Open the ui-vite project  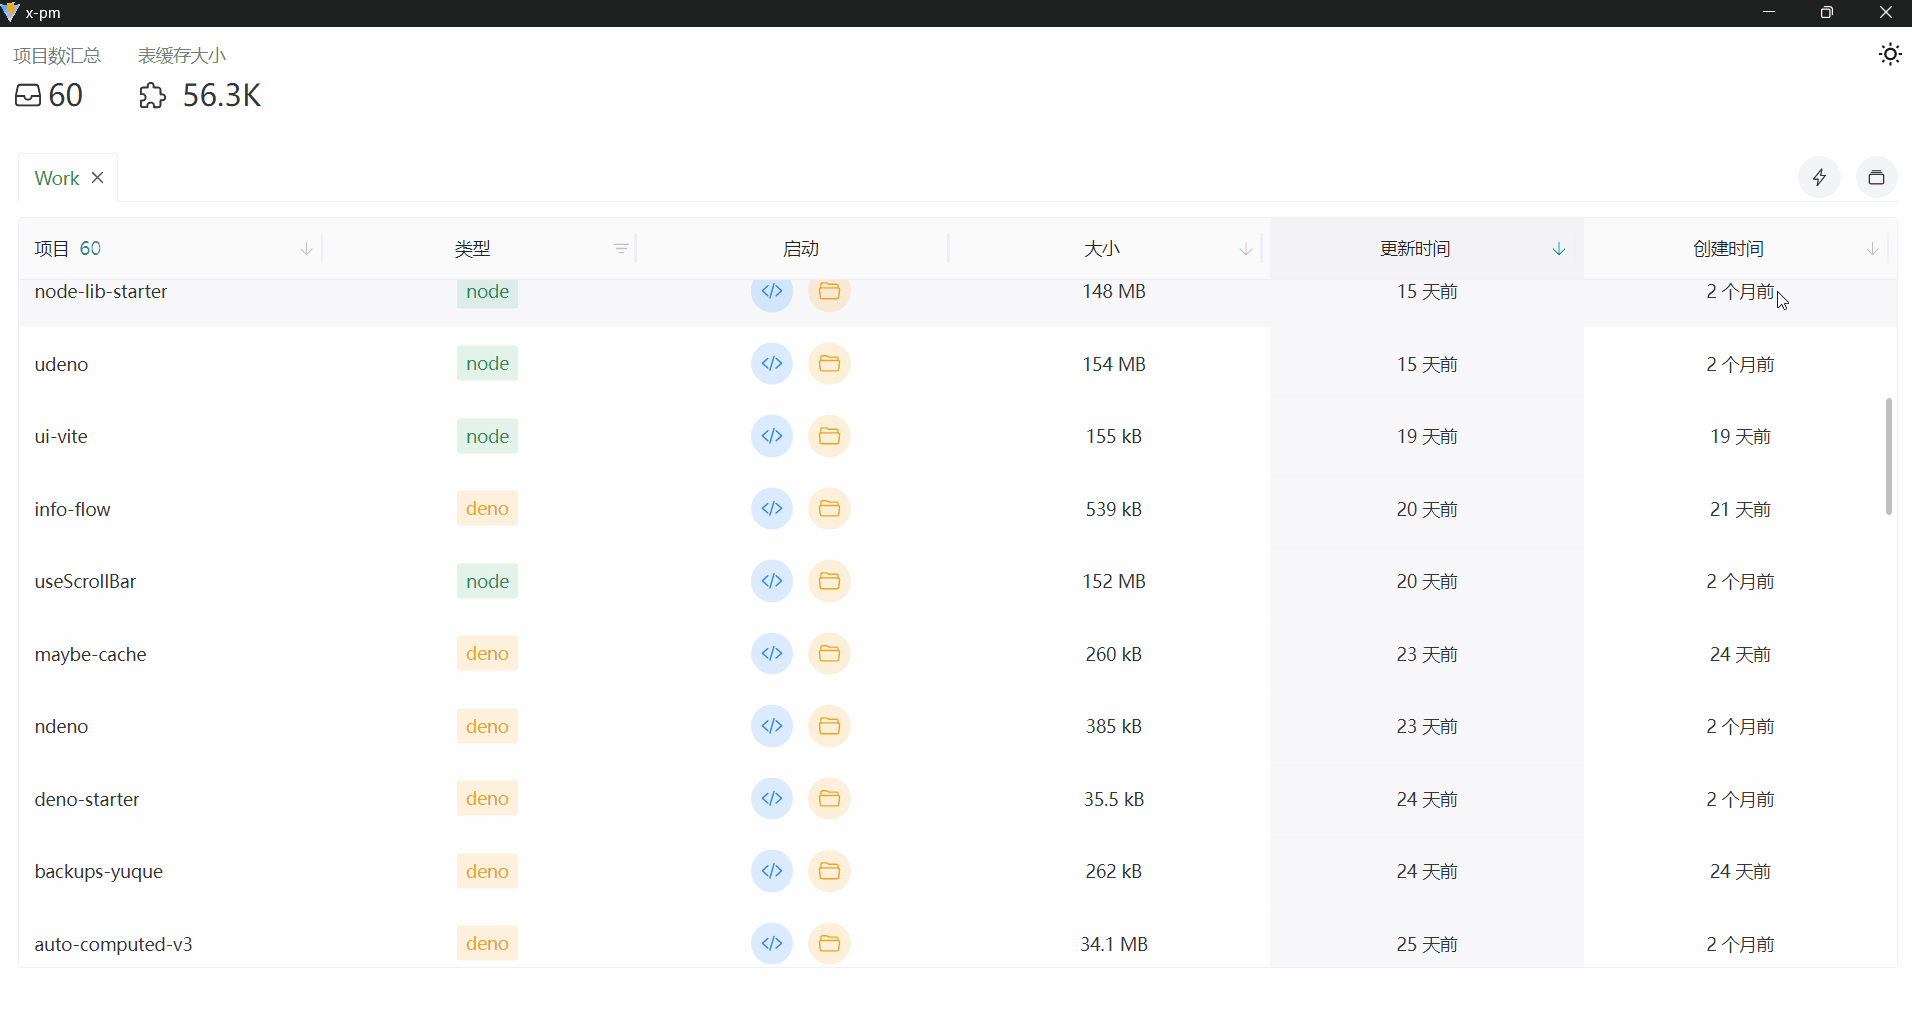pyautogui.click(x=60, y=436)
